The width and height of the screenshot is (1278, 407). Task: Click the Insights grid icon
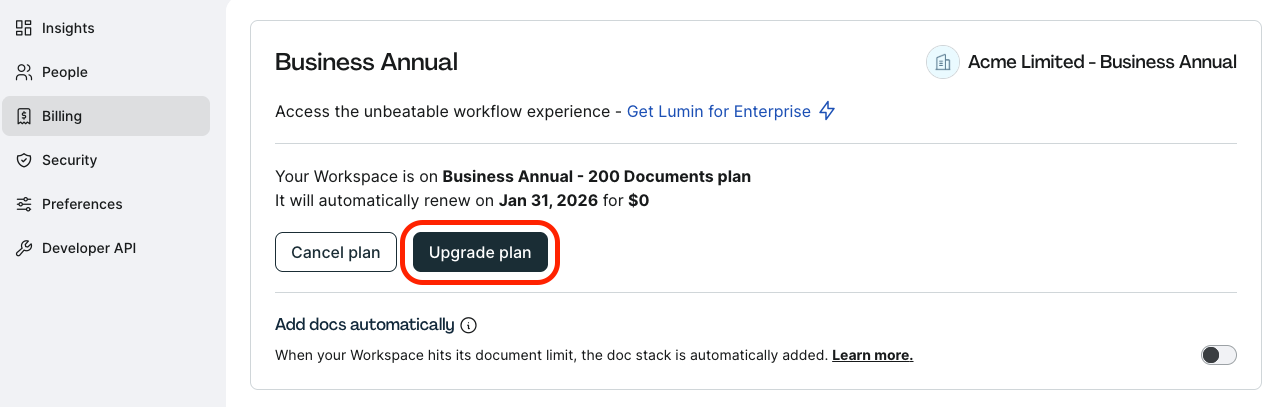(x=24, y=28)
